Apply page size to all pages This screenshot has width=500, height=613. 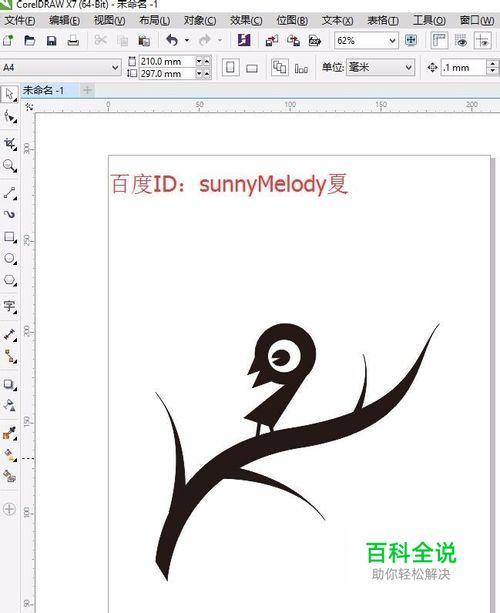pyautogui.click(x=280, y=68)
